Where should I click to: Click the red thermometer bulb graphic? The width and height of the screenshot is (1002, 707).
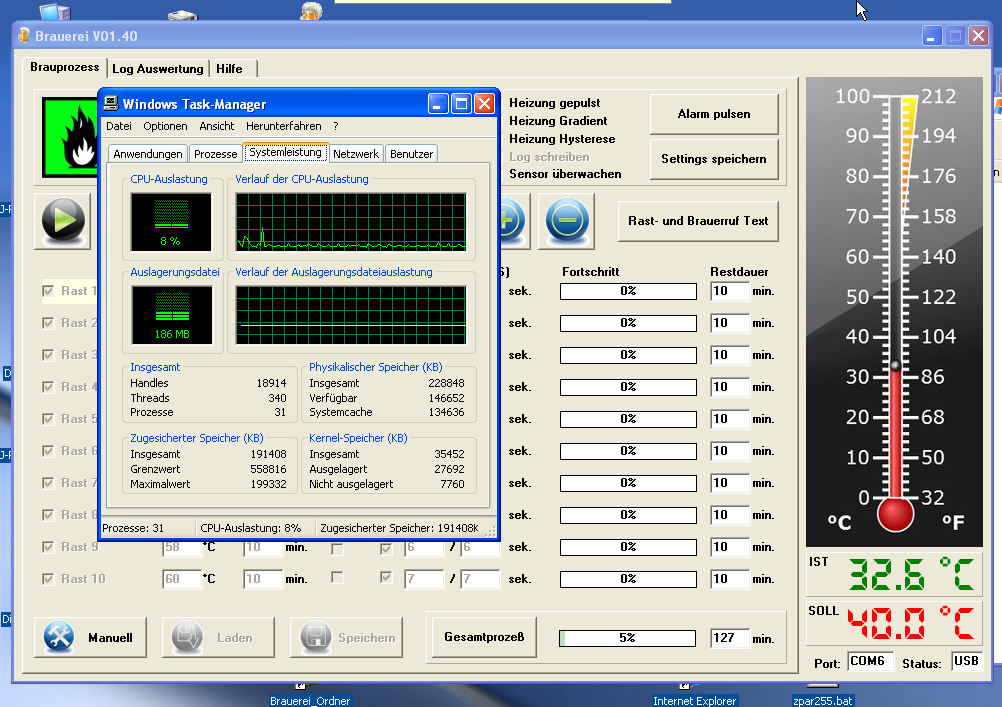(895, 514)
